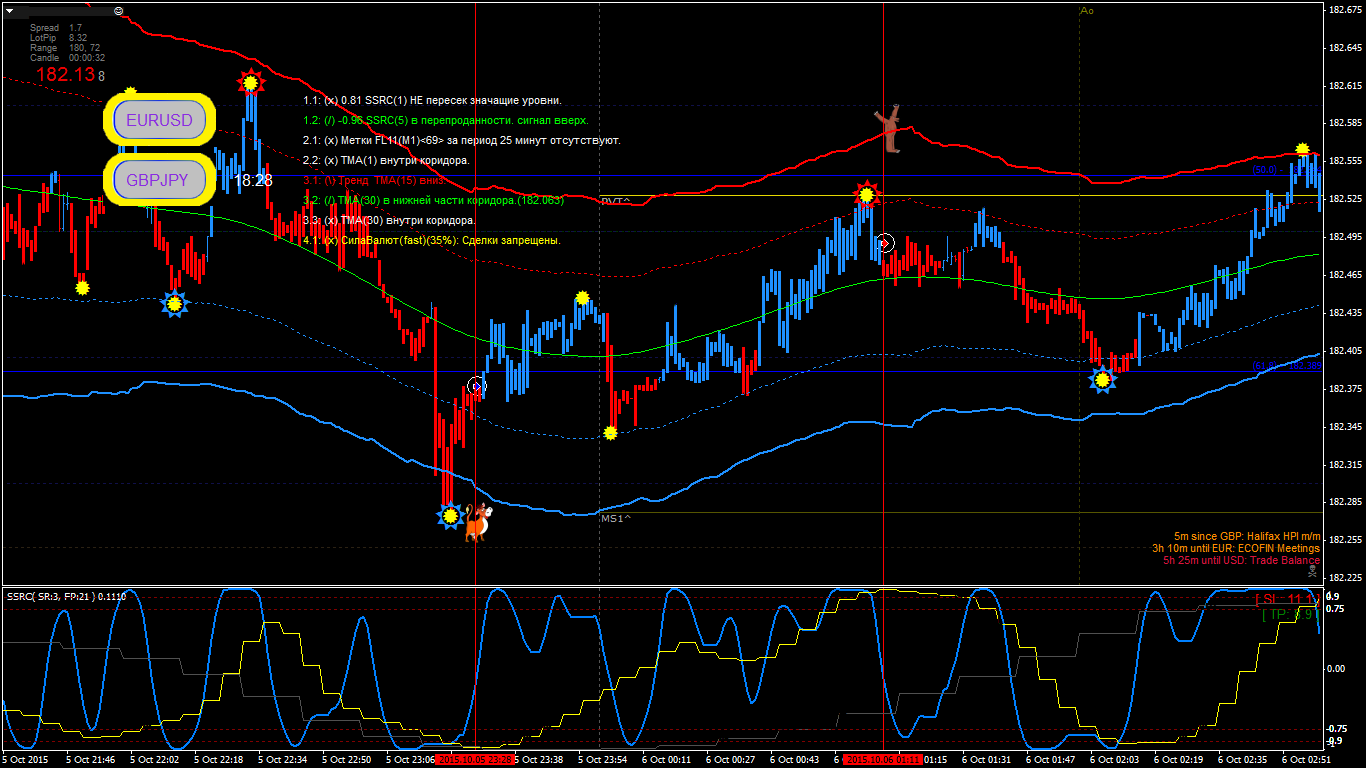Screen dimensions: 1366x768
Task: Click the yellow star at the latest price peak
Action: [1302, 149]
